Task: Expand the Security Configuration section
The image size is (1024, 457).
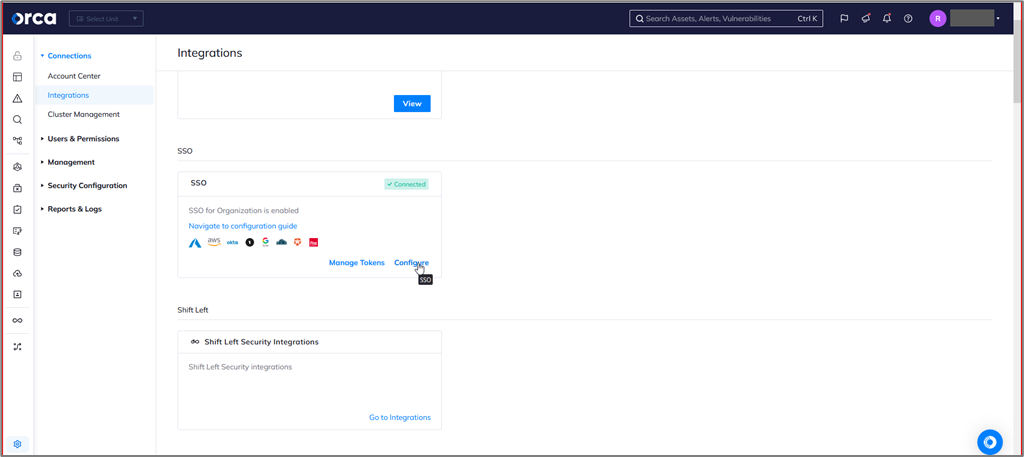Action: (87, 186)
